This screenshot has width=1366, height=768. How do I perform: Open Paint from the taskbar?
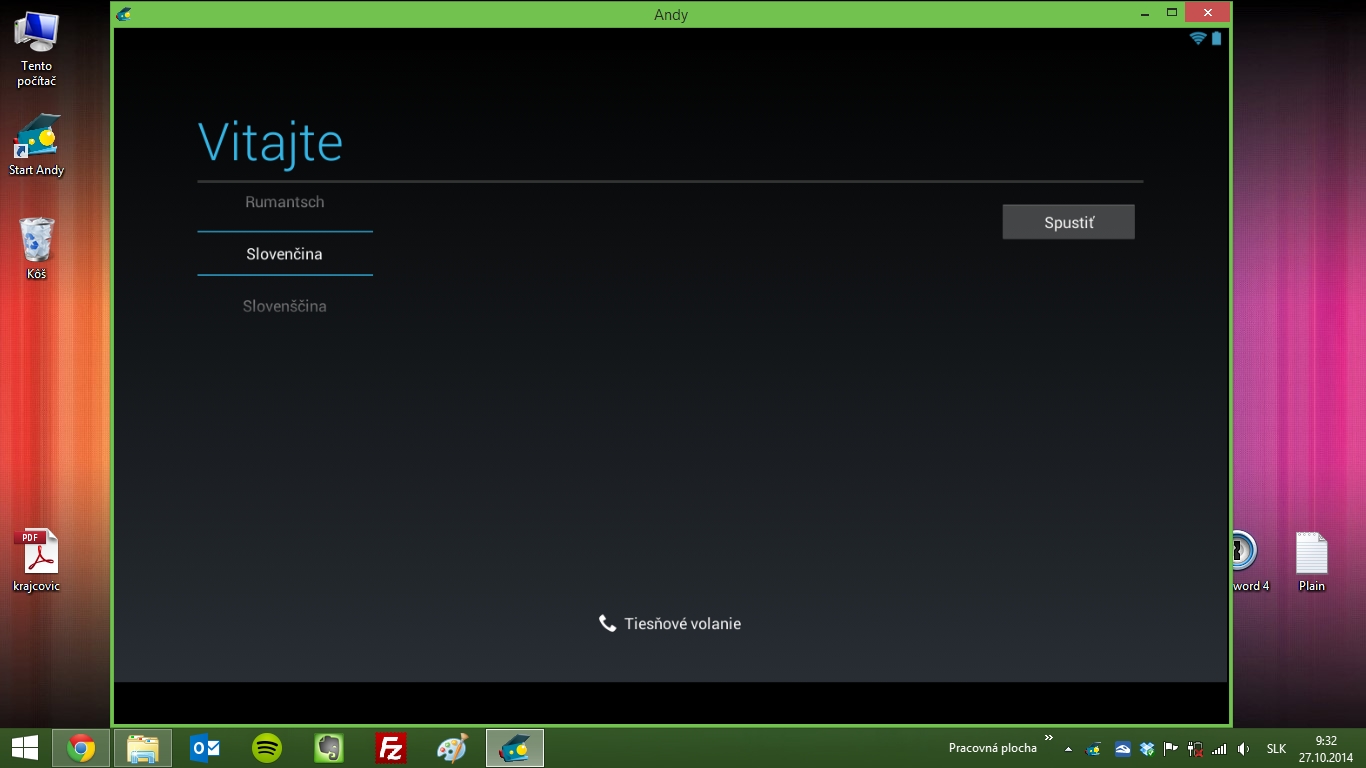[x=453, y=748]
